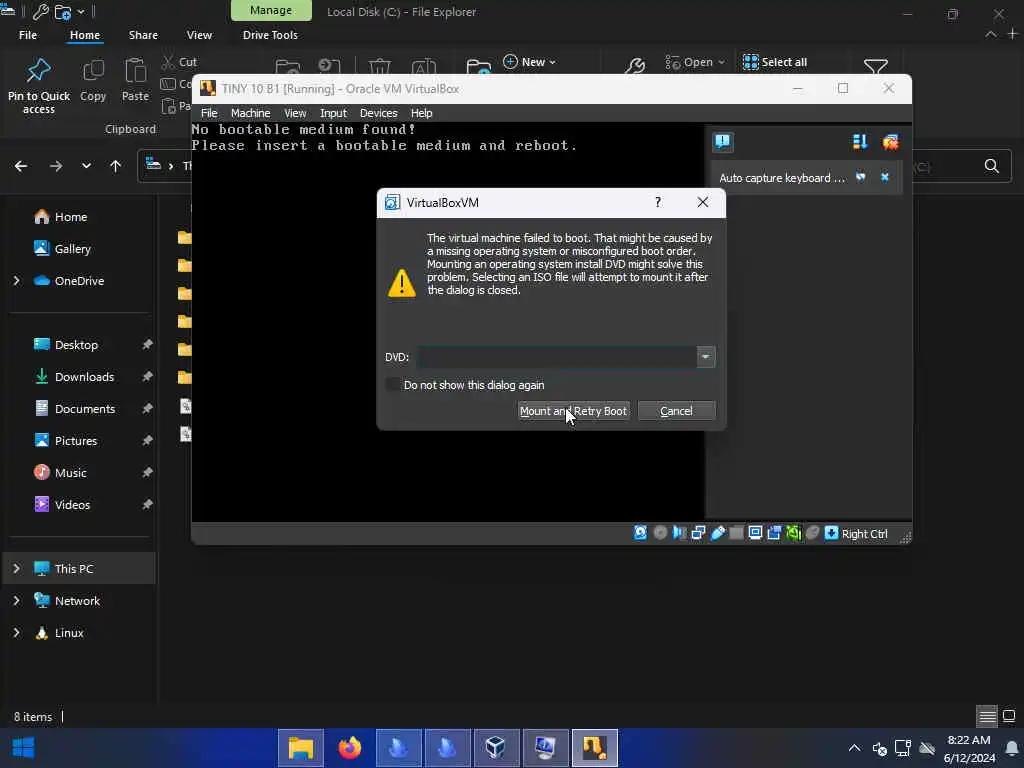Screen dimensions: 1024x768
Task: Open Firefox from the taskbar
Action: click(349, 748)
